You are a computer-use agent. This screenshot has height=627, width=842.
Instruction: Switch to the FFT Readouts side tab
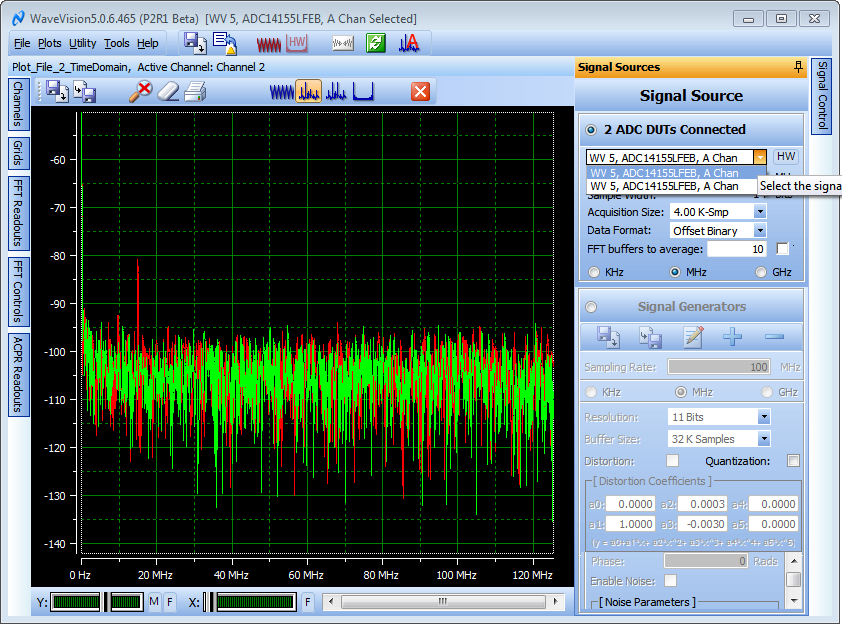(18, 213)
